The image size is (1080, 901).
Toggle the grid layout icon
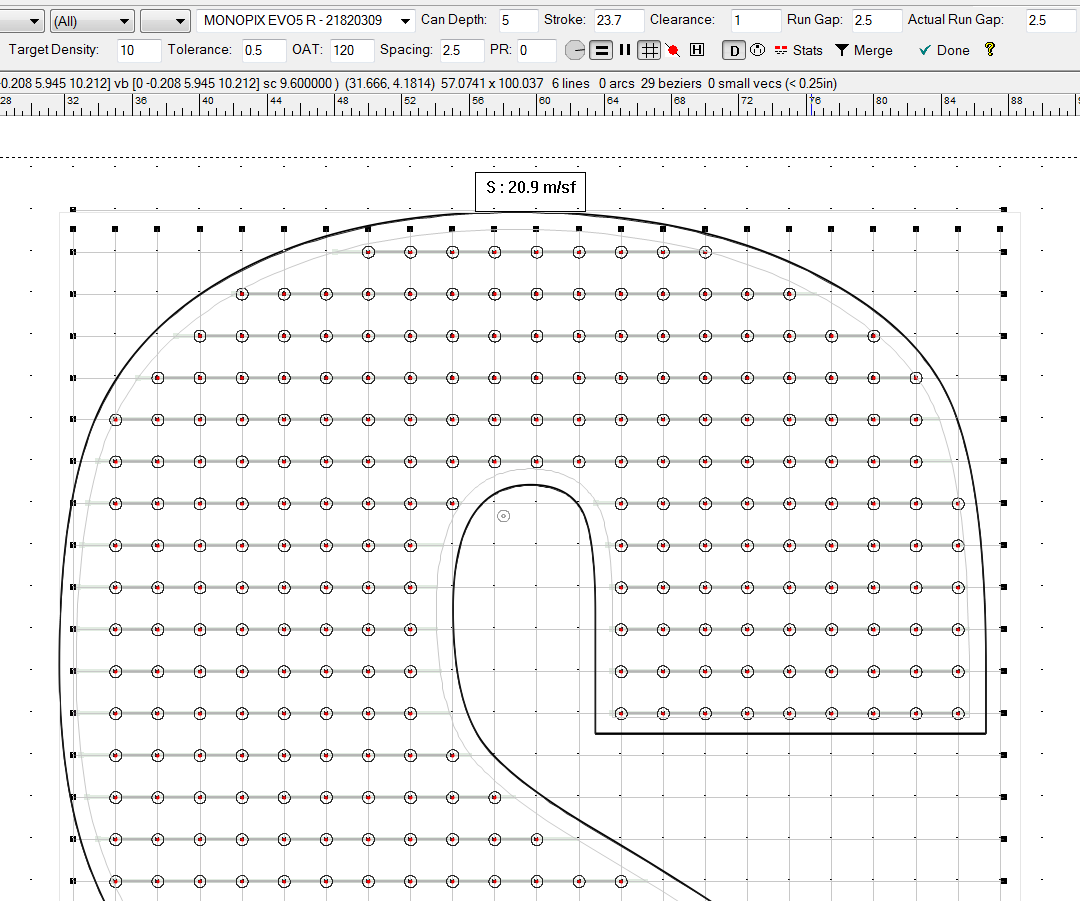pos(649,50)
